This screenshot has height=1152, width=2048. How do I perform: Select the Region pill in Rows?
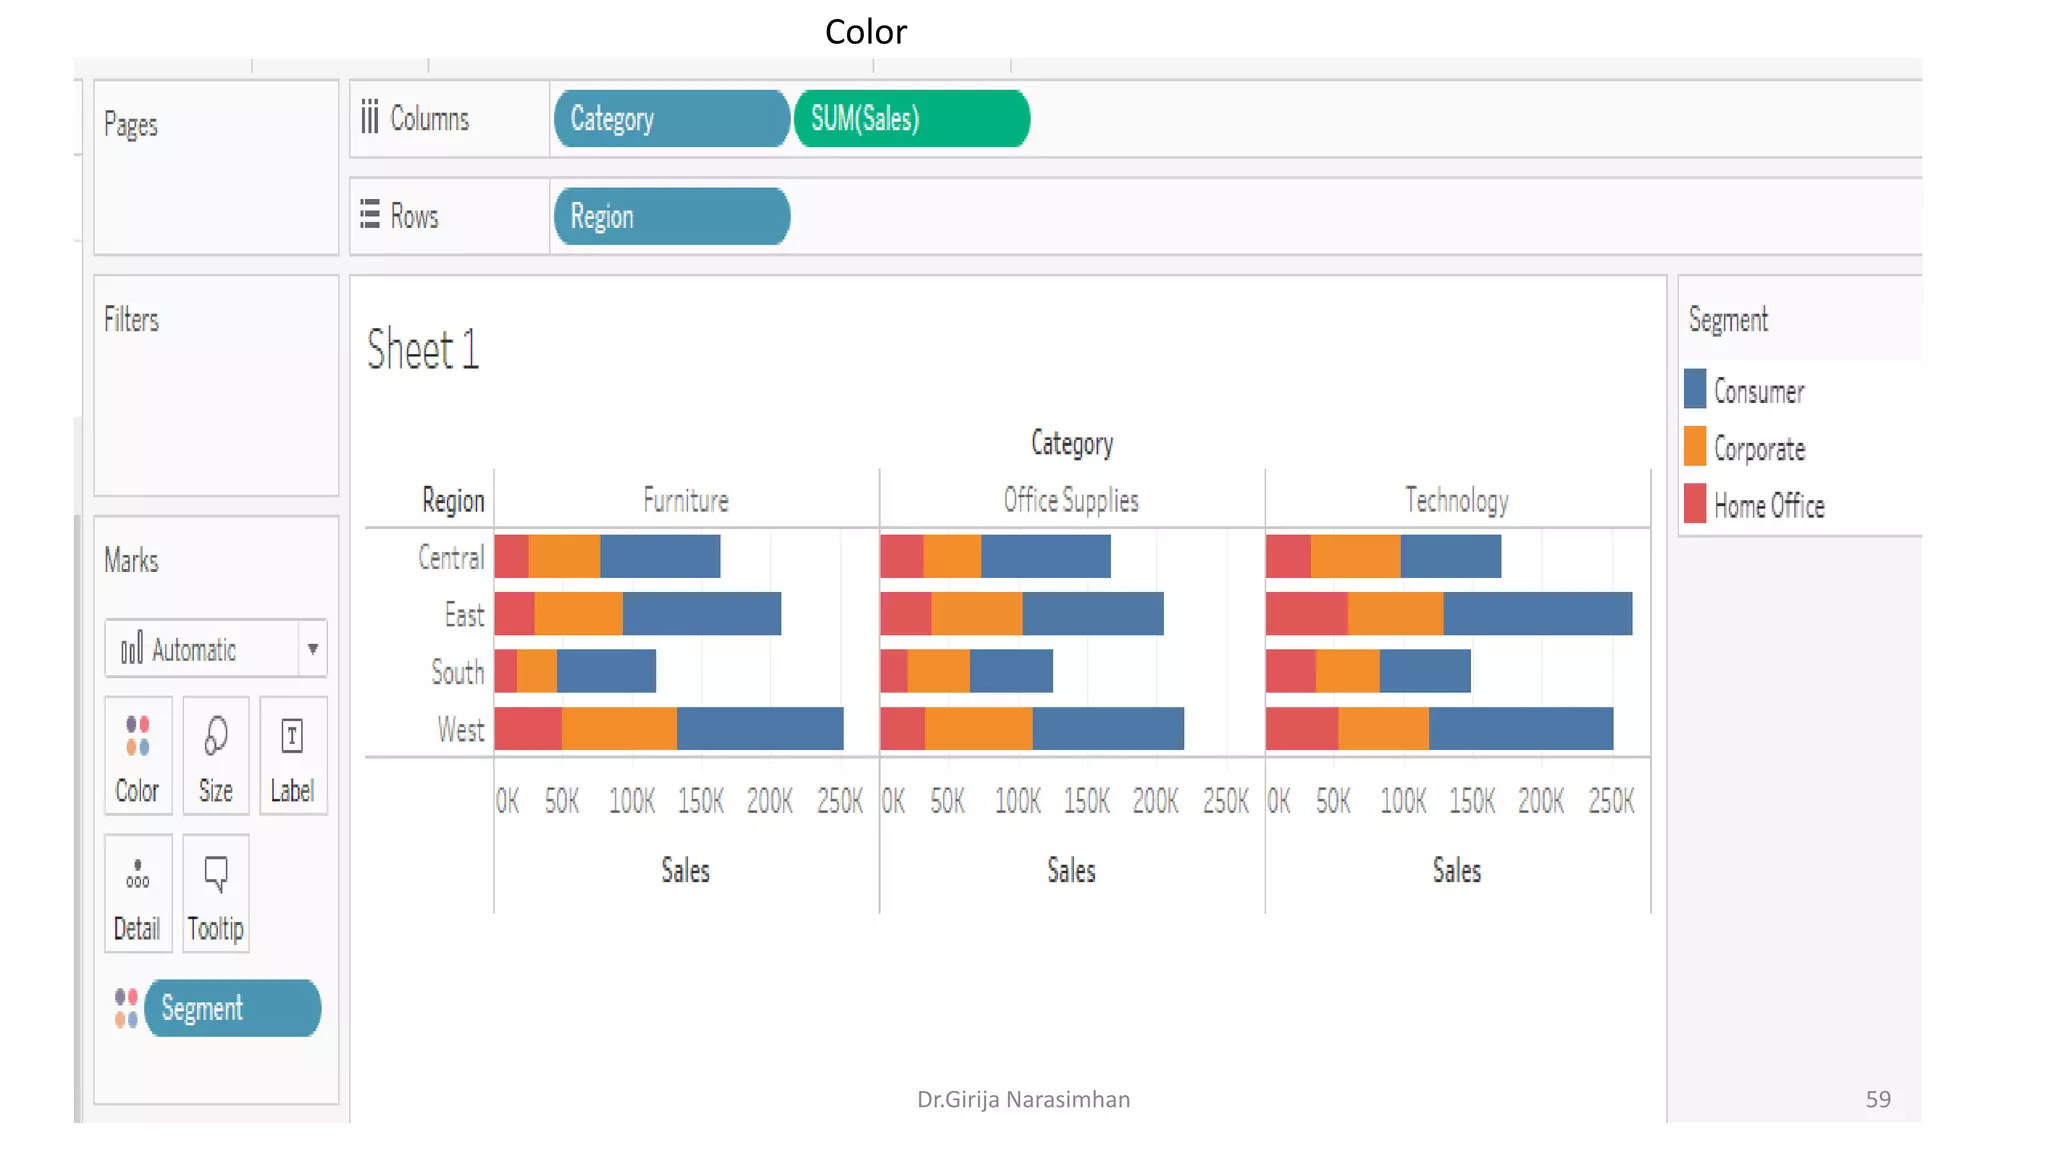click(x=671, y=216)
